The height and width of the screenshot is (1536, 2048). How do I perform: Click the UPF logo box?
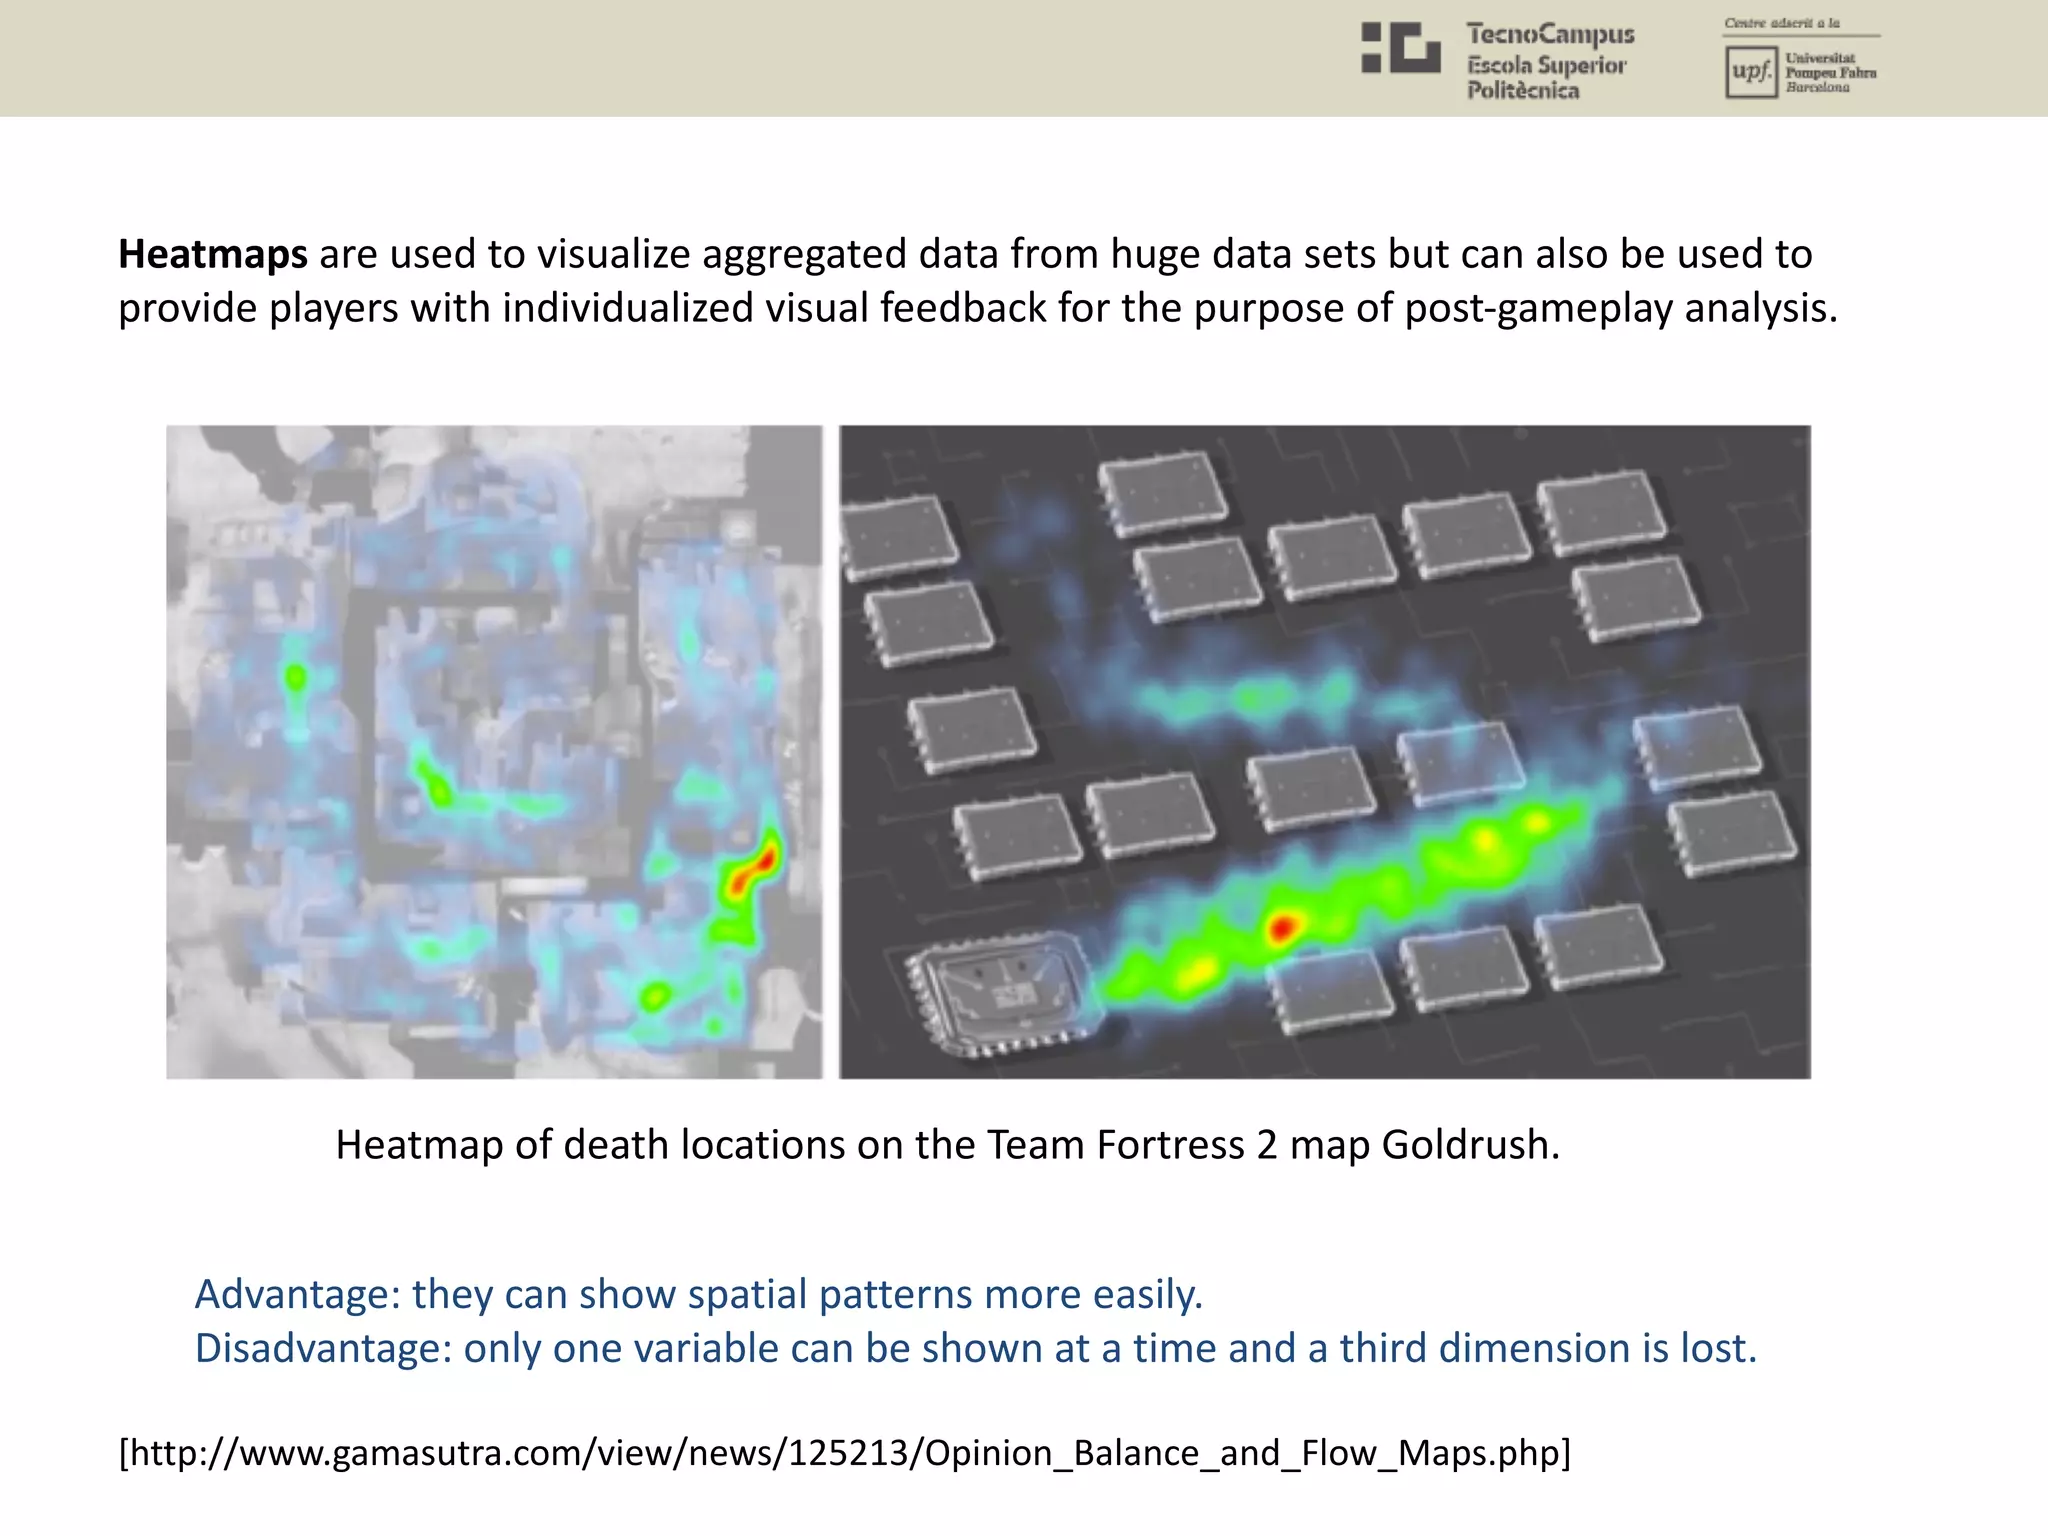[1751, 71]
